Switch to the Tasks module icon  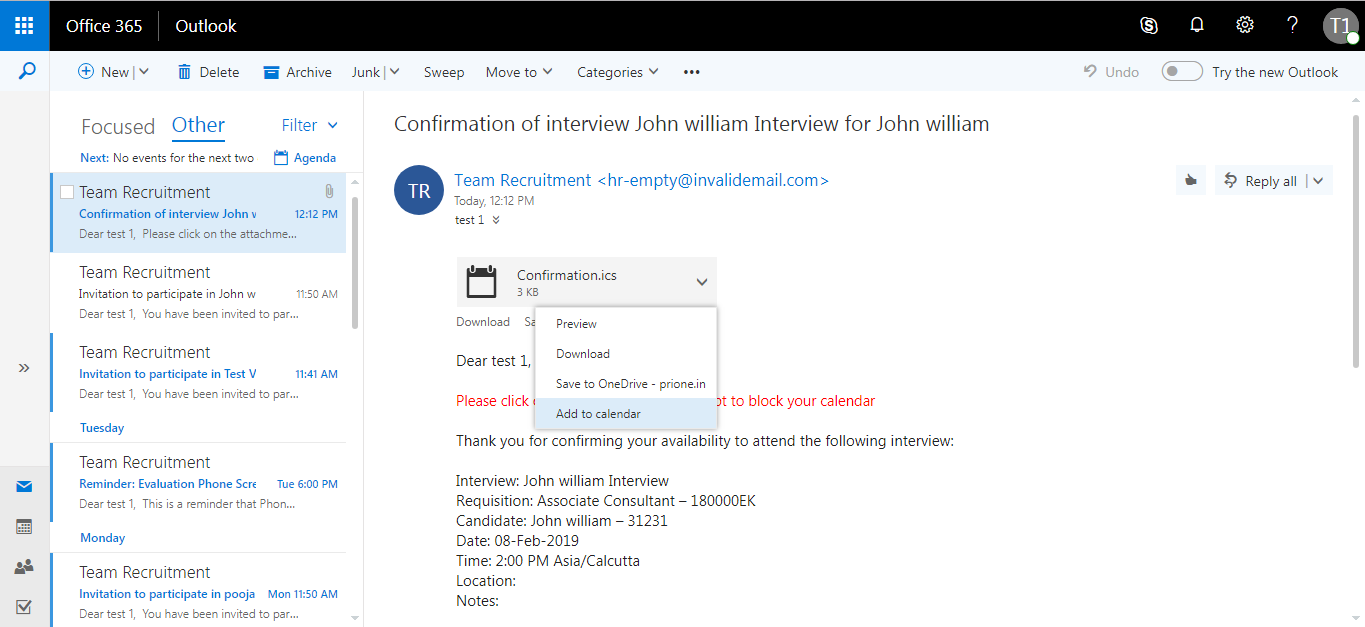(x=24, y=607)
